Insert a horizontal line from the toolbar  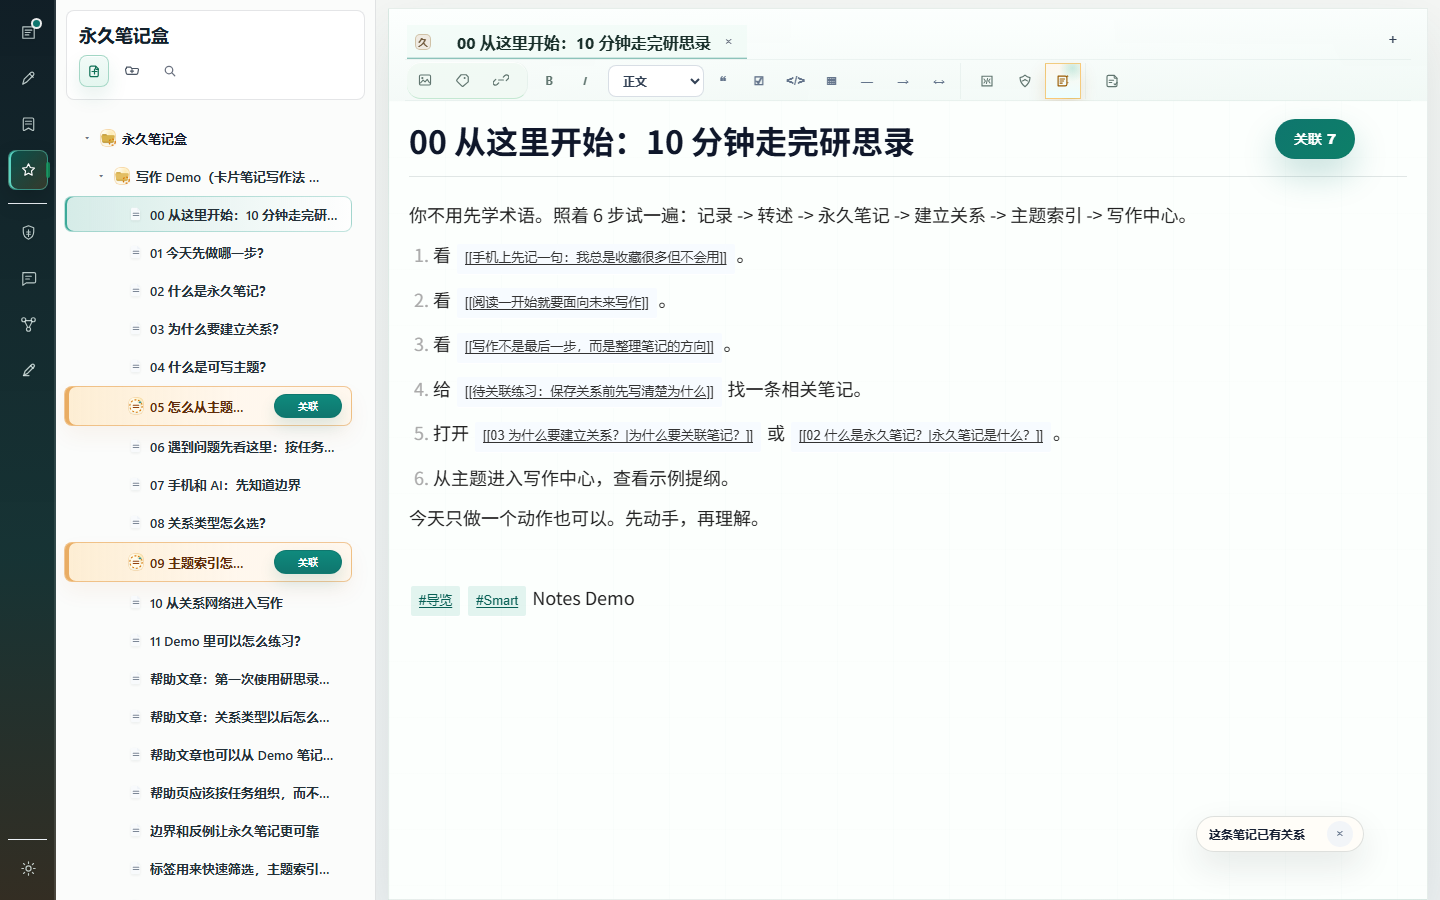pos(867,81)
